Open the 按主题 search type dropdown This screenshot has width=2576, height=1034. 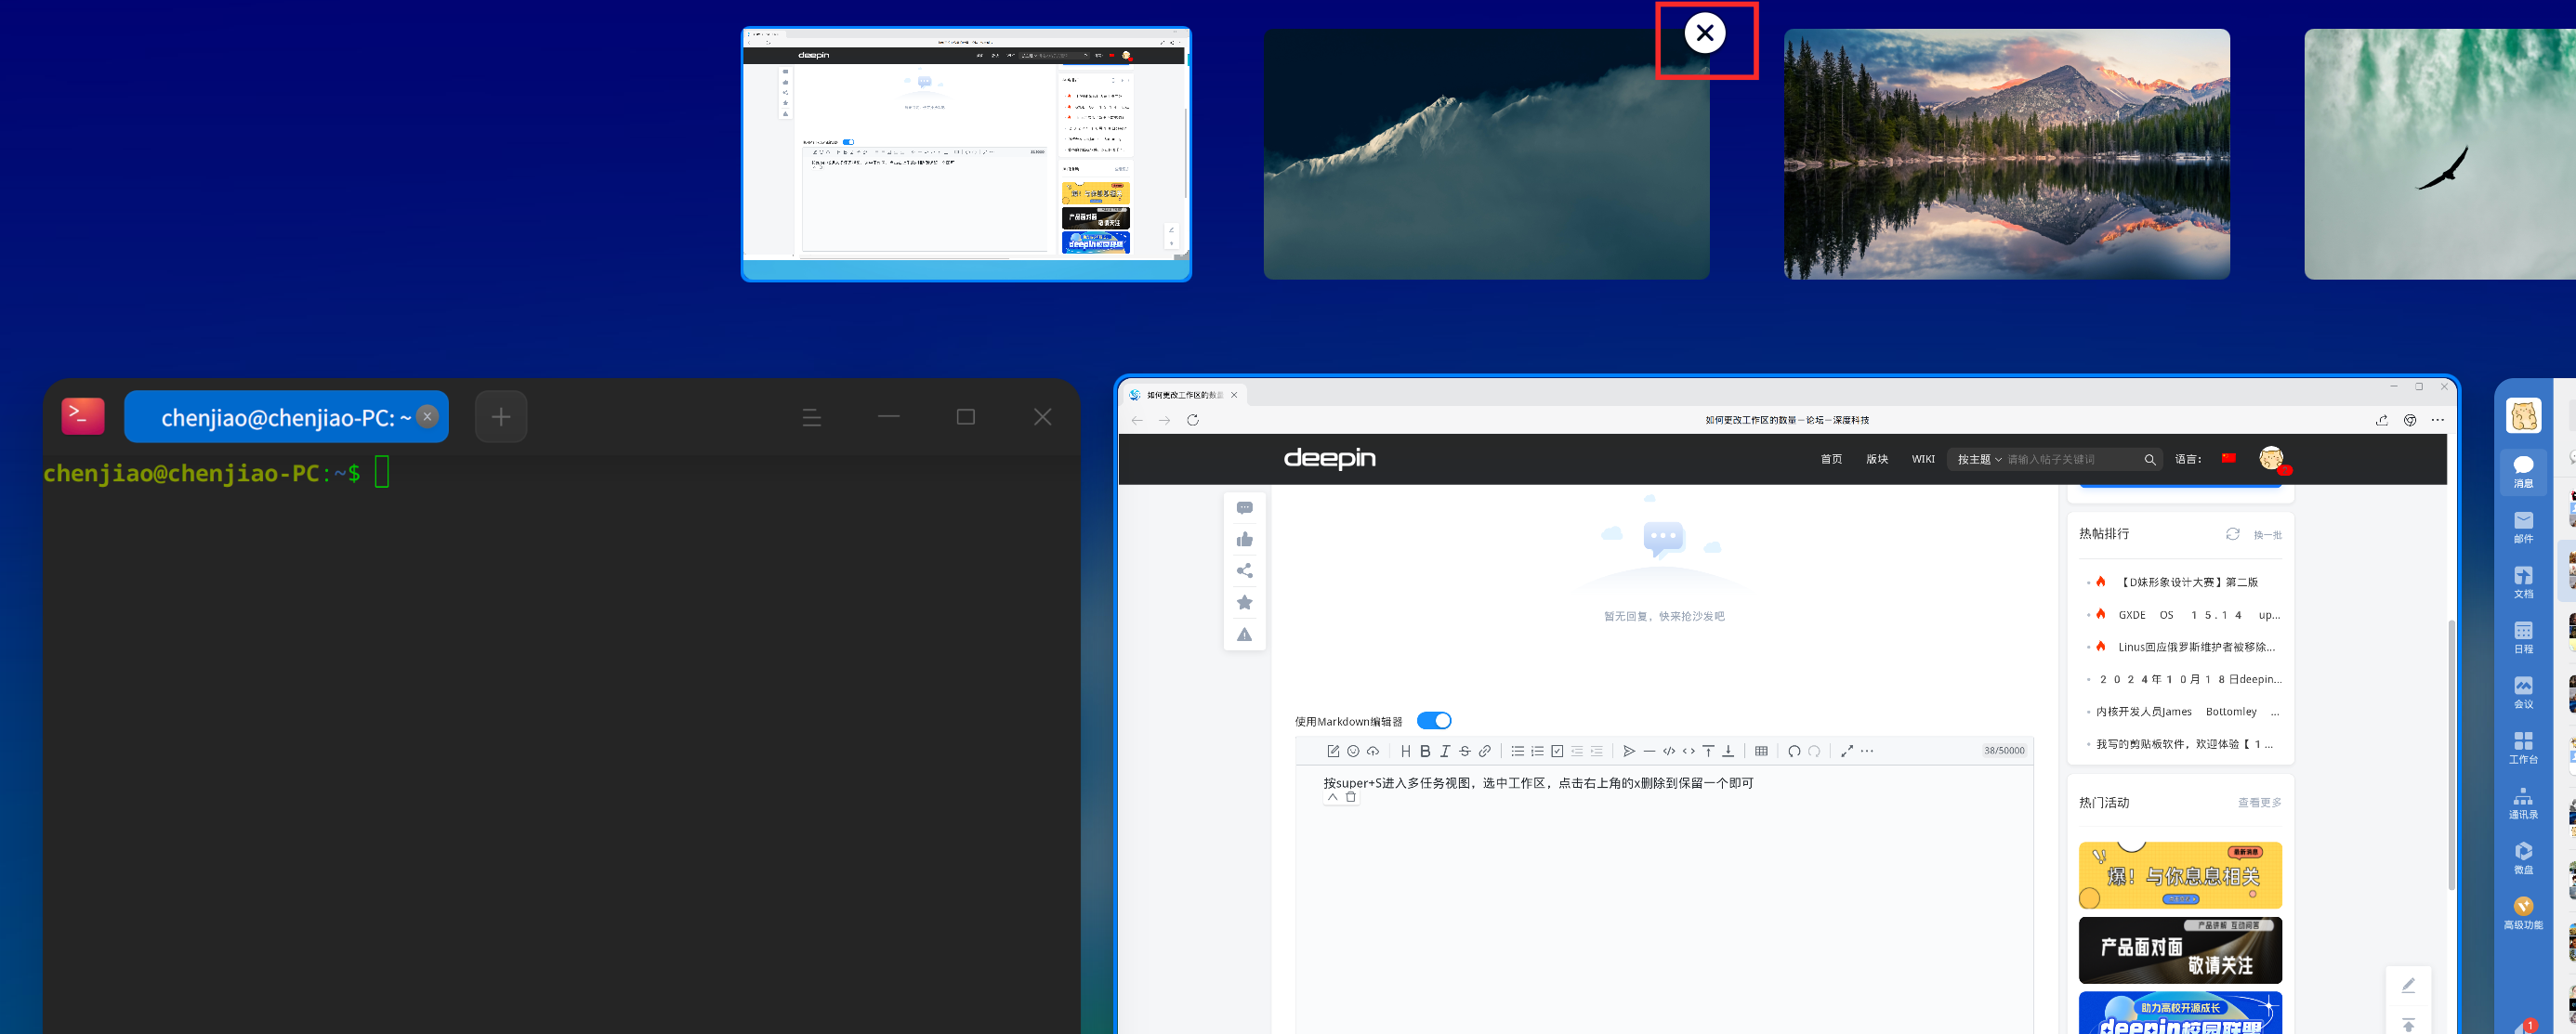point(1979,460)
